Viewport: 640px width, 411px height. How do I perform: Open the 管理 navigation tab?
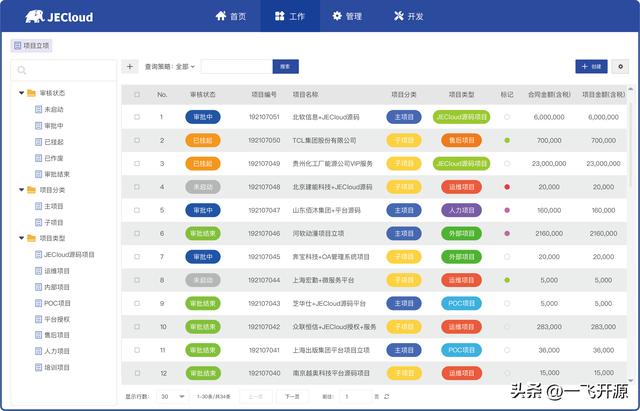coord(347,16)
